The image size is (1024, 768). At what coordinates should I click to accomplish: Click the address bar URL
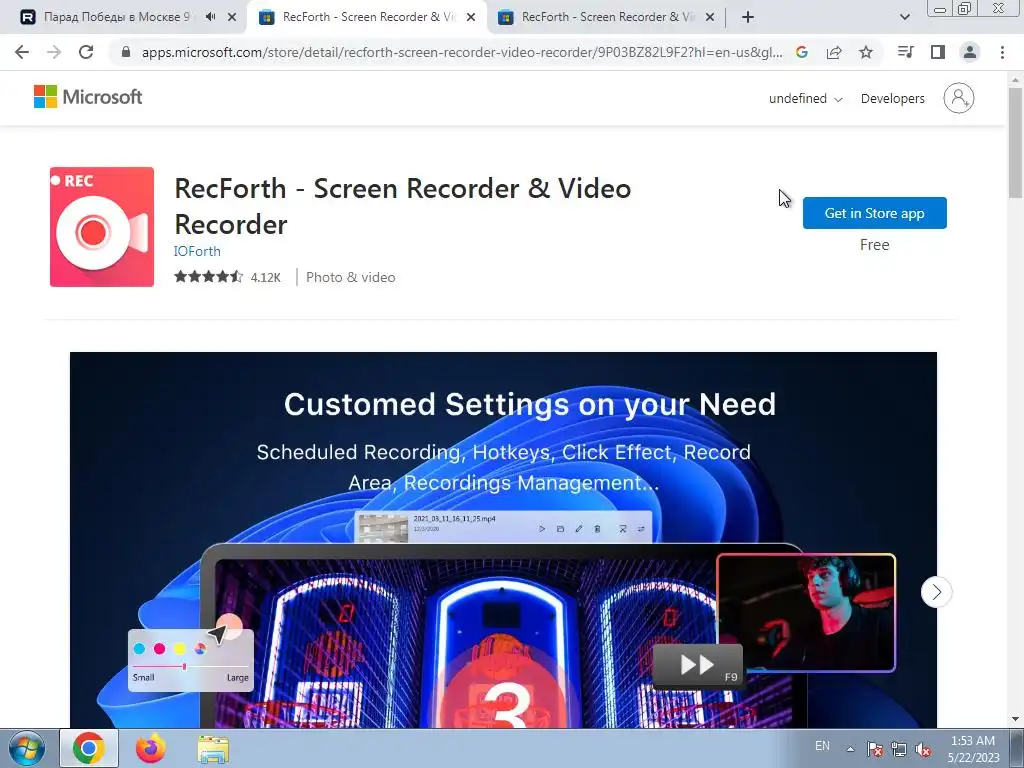point(462,52)
